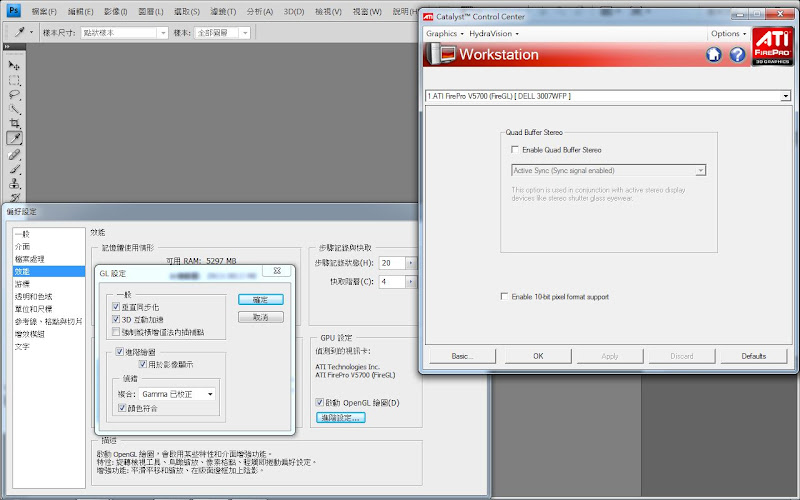Image resolution: width=800 pixels, height=500 pixels.
Task: Click the ATI FirePro logo
Action: (772, 46)
